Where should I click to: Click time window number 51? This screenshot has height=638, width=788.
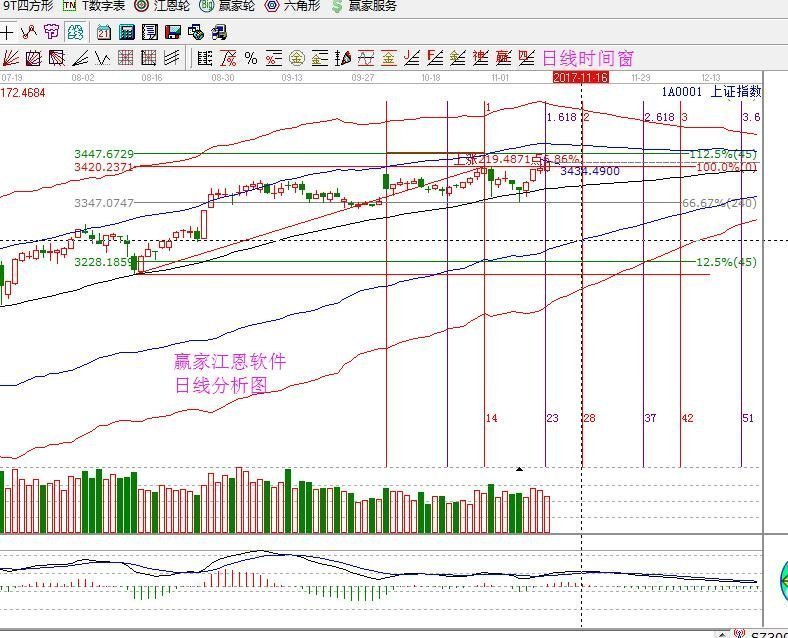(748, 418)
